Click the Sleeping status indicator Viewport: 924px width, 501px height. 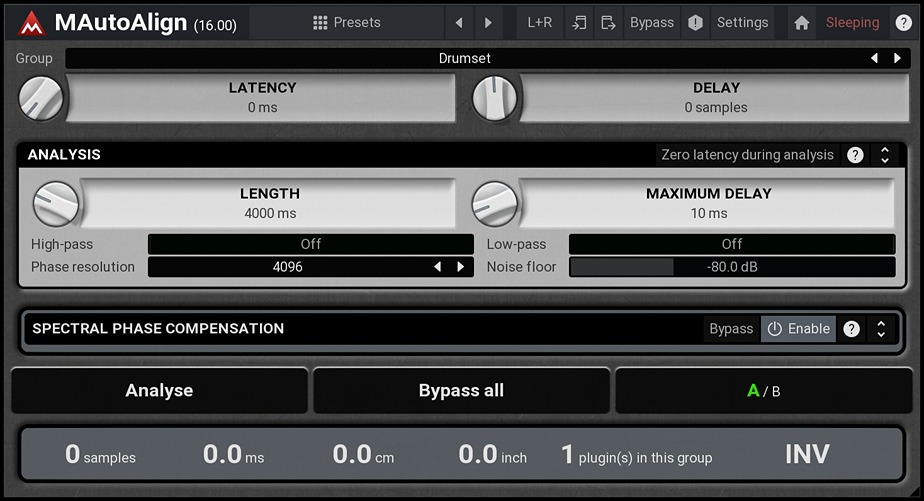point(852,22)
